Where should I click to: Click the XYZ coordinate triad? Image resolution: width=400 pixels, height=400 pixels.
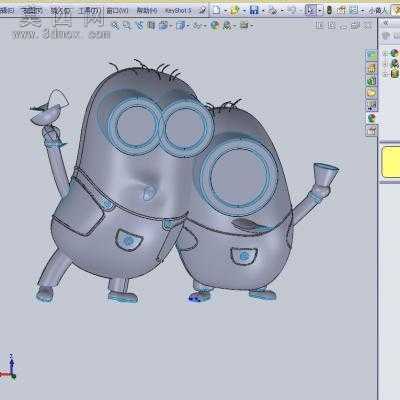[x=9, y=367]
